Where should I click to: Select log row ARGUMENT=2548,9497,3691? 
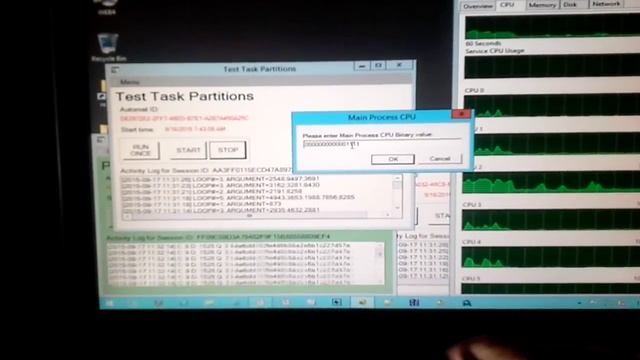tap(220, 179)
